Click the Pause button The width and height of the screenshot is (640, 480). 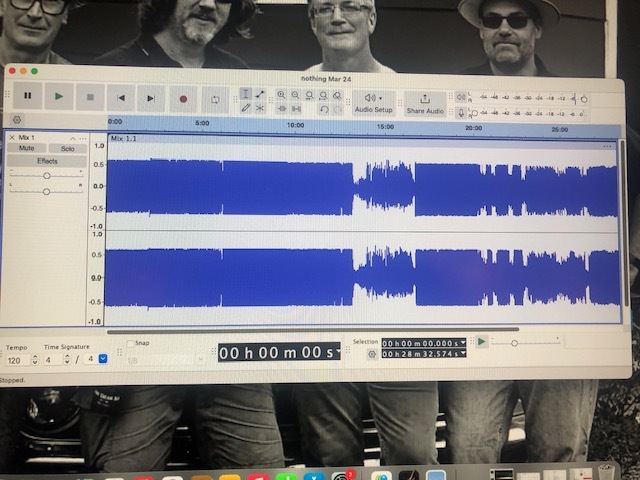tap(27, 96)
